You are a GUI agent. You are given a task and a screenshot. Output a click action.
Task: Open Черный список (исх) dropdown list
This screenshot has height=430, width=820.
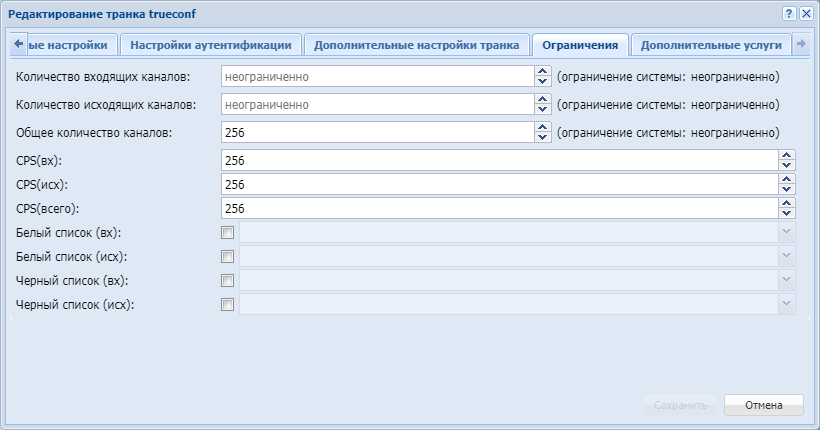pyautogui.click(x=787, y=305)
